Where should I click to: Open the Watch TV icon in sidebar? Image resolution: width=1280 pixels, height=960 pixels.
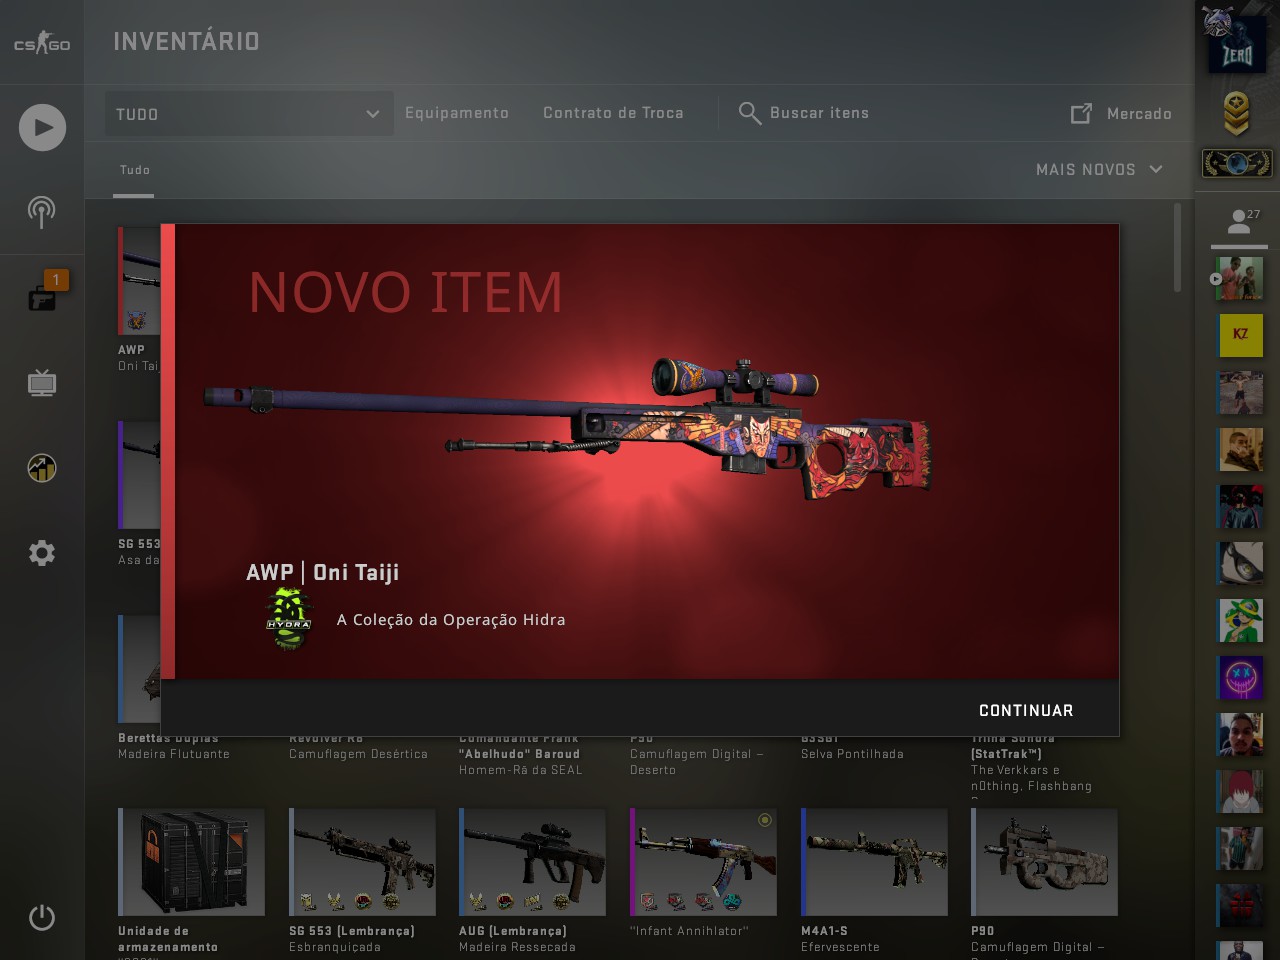coord(42,382)
